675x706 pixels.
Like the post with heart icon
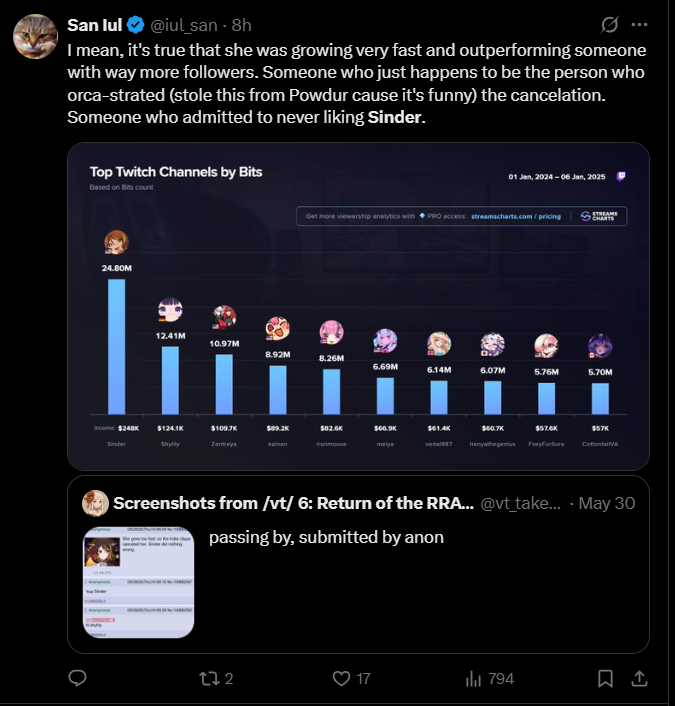pyautogui.click(x=341, y=678)
